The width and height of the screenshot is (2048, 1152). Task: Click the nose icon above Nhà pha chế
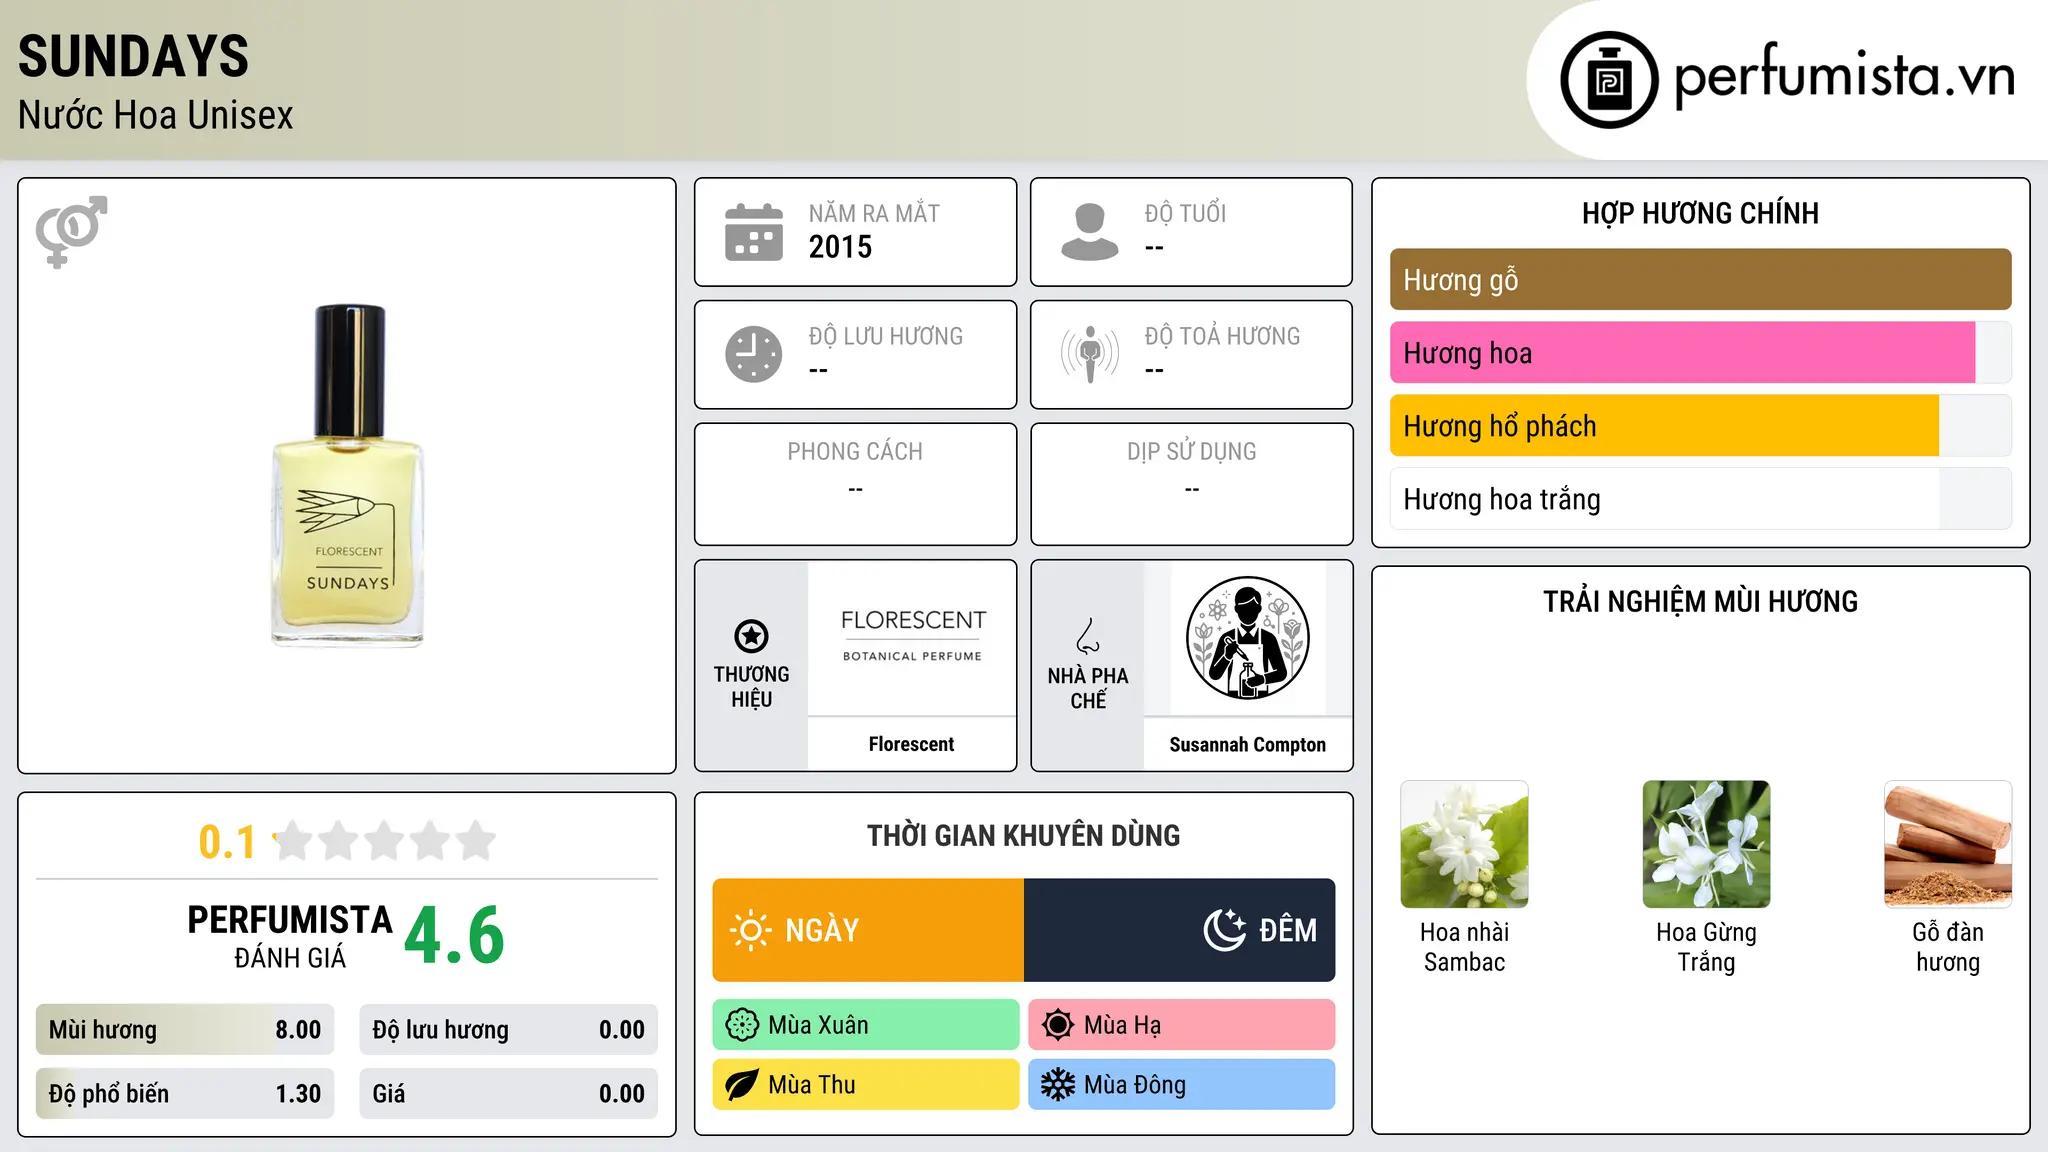1088,636
